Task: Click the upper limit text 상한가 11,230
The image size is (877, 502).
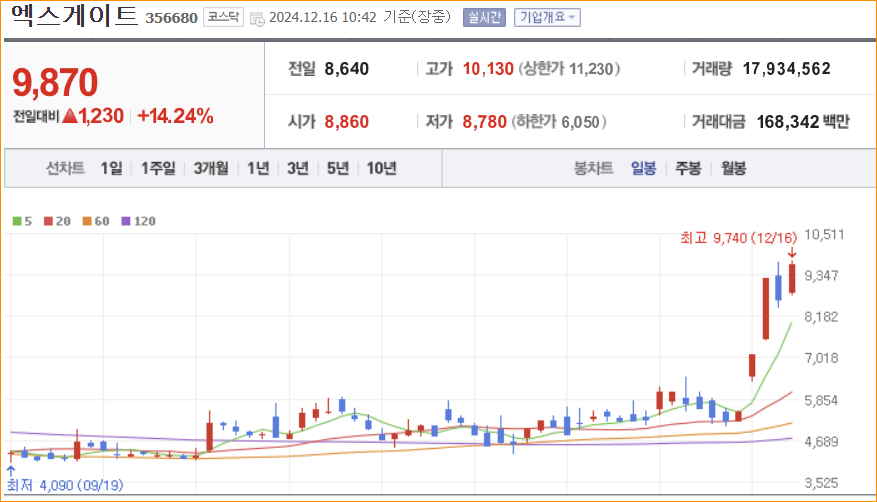Action: (569, 69)
